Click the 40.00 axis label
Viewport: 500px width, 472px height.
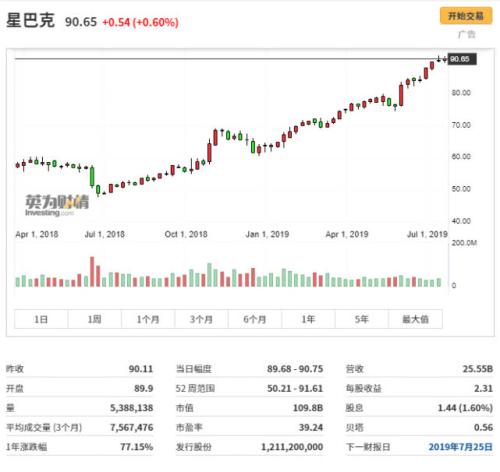pyautogui.click(x=461, y=221)
